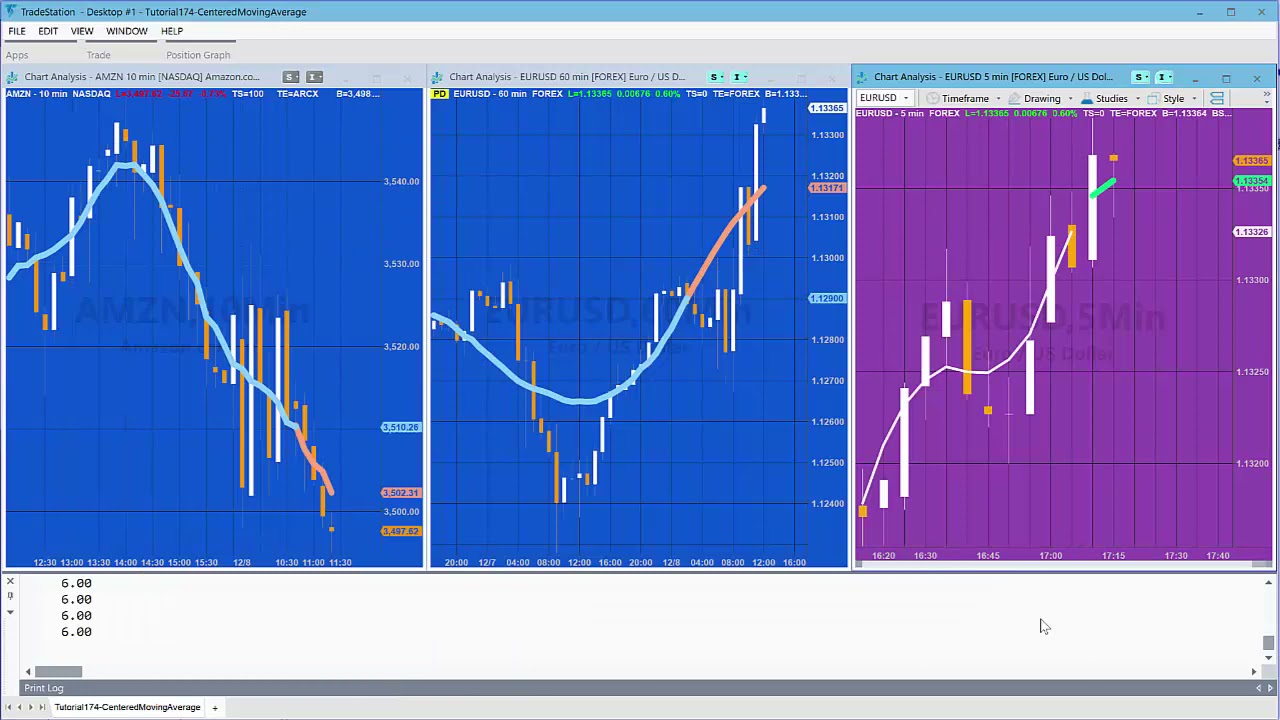Click 1.13326 price marker on 5 min chart

(x=1252, y=232)
